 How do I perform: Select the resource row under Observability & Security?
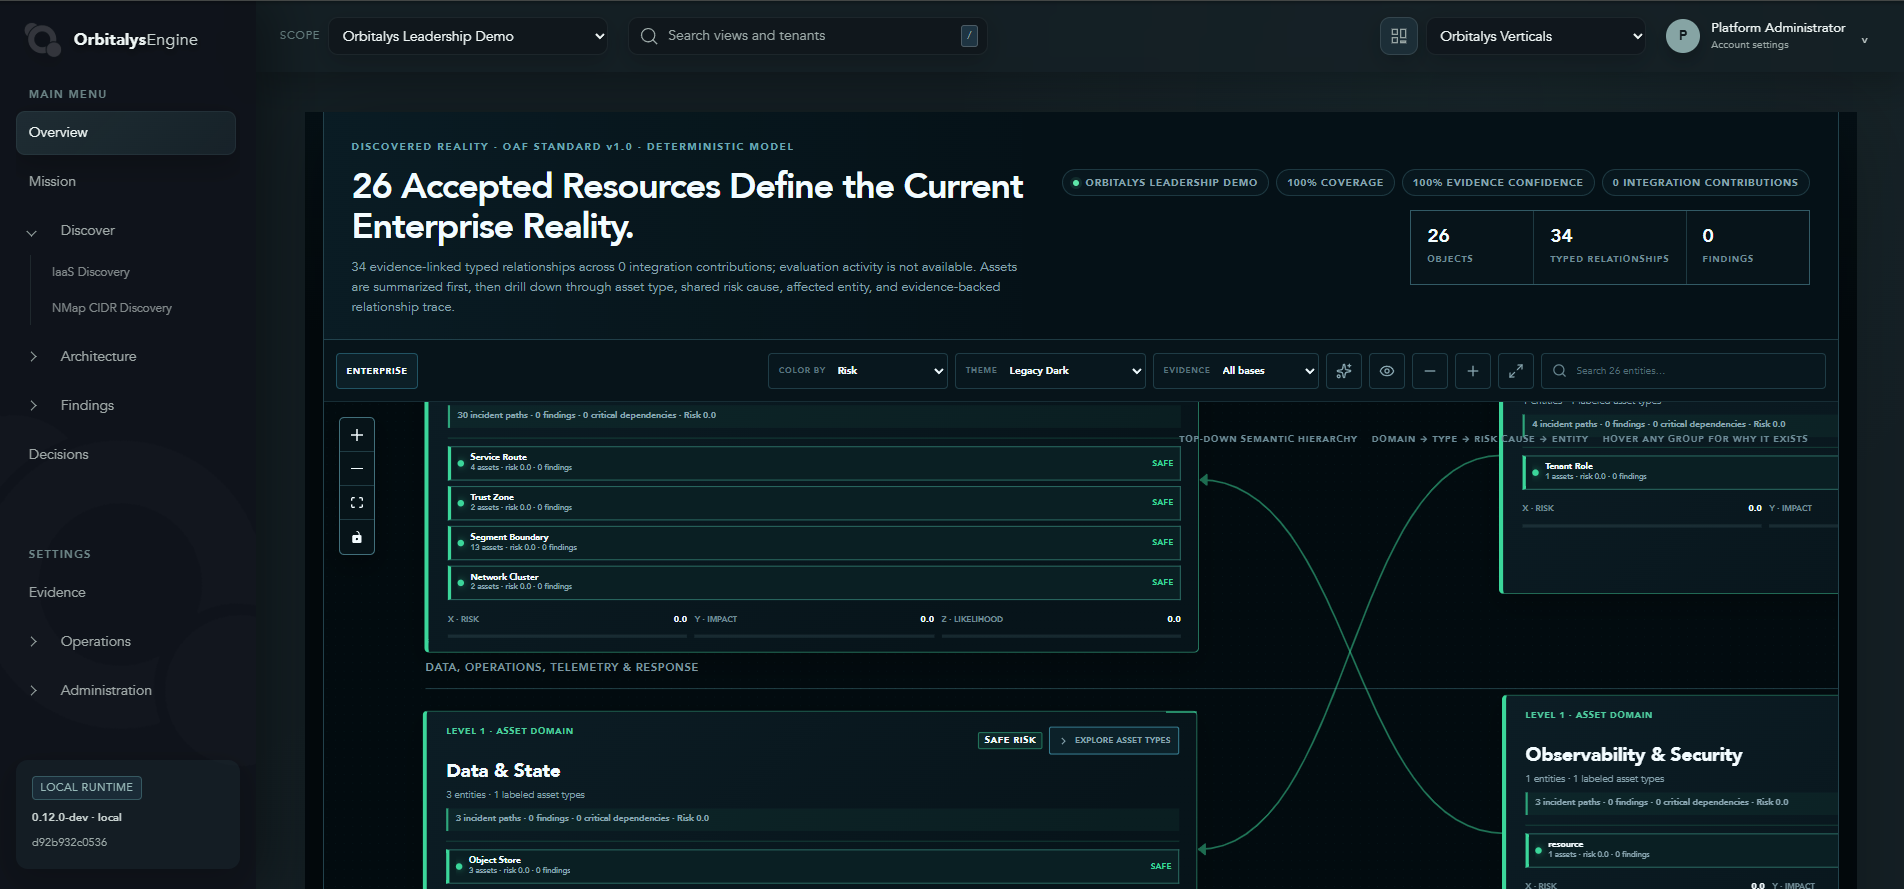pos(1681,850)
